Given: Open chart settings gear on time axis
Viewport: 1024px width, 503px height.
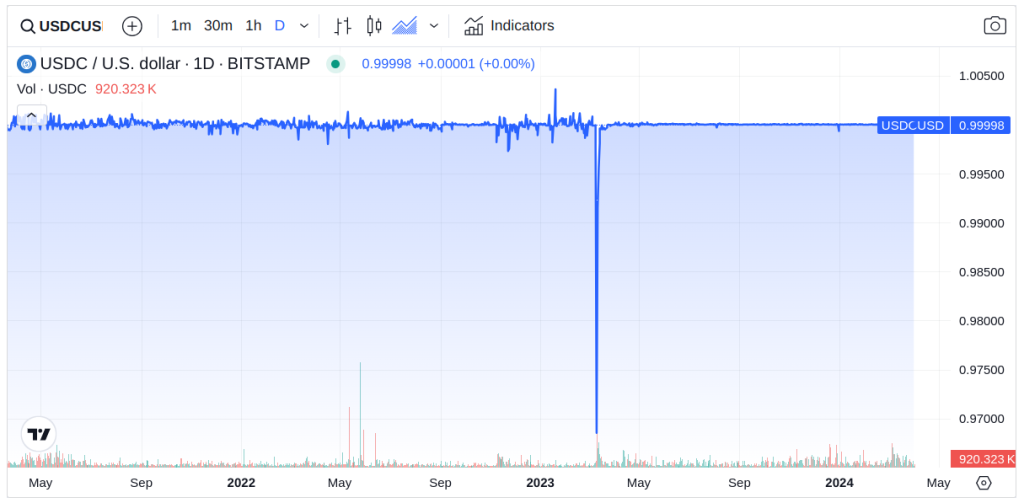Looking at the screenshot, I should [984, 483].
